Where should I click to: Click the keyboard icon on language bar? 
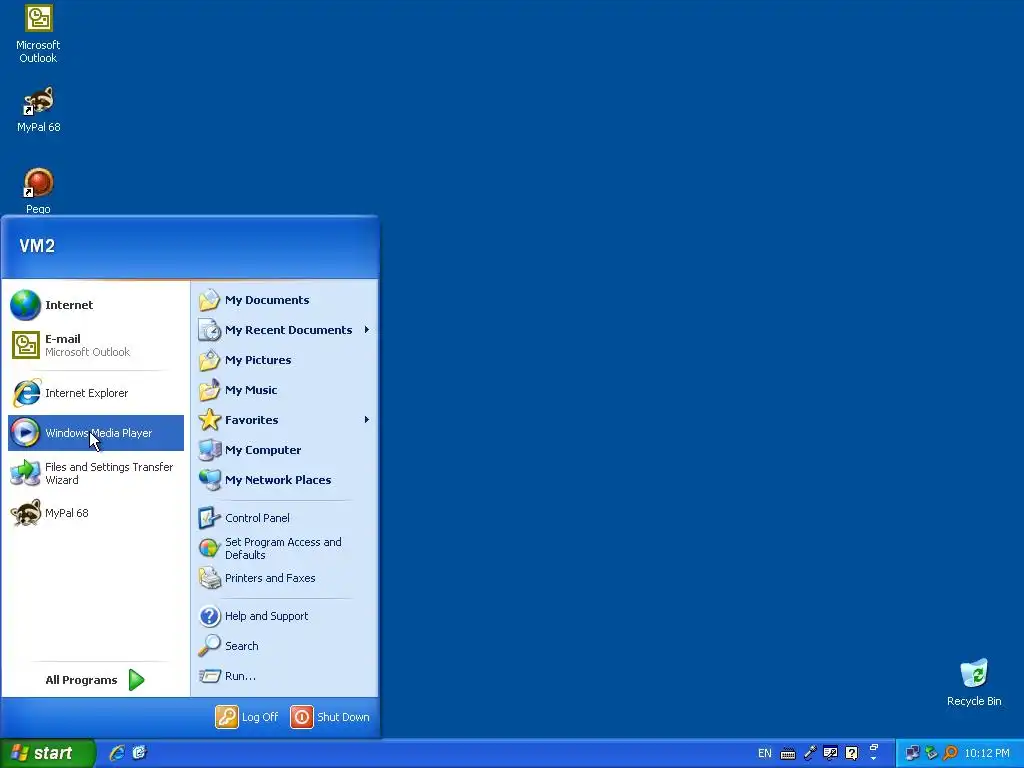[x=788, y=754]
